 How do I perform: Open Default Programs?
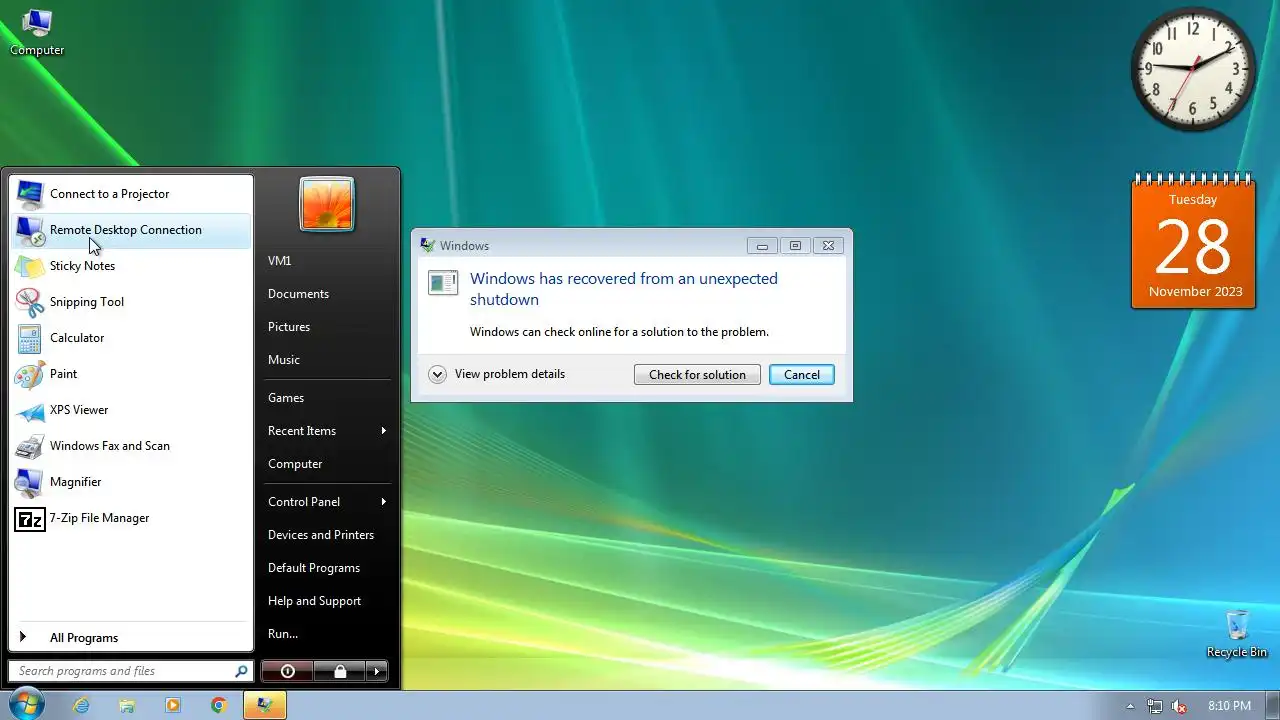[x=314, y=568]
